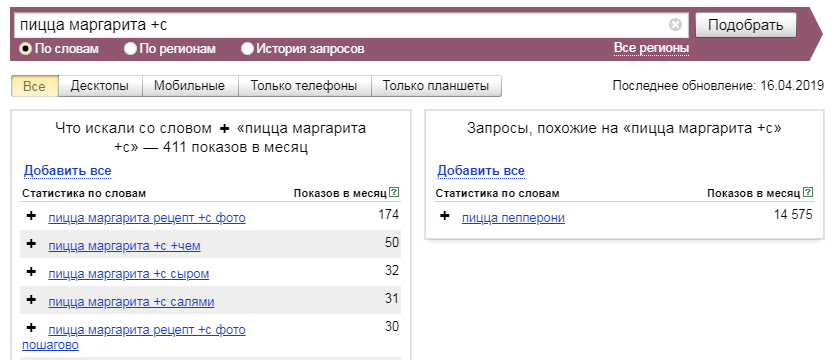Switch to the 'Только телефоны' tab
Viewport: 834px width, 360px height.
[x=304, y=86]
